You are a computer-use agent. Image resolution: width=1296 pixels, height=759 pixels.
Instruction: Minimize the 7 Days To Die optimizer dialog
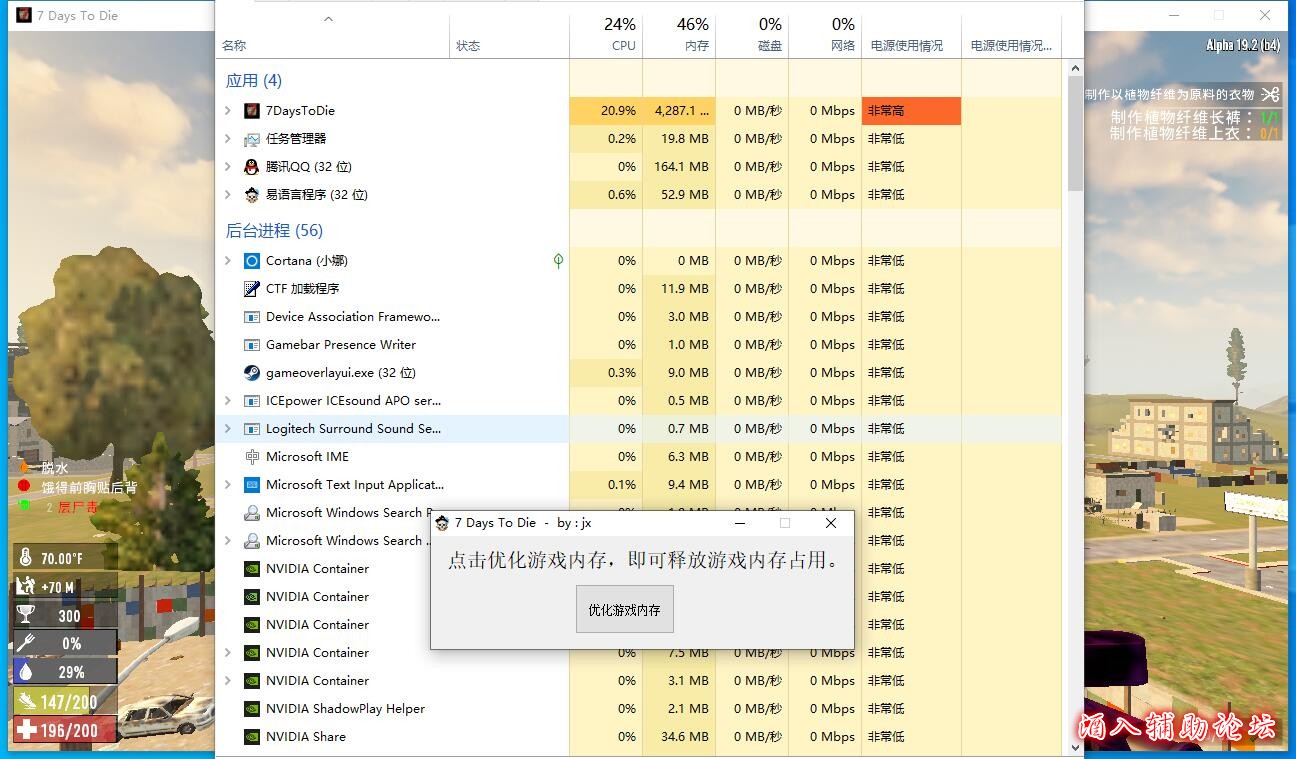point(740,523)
